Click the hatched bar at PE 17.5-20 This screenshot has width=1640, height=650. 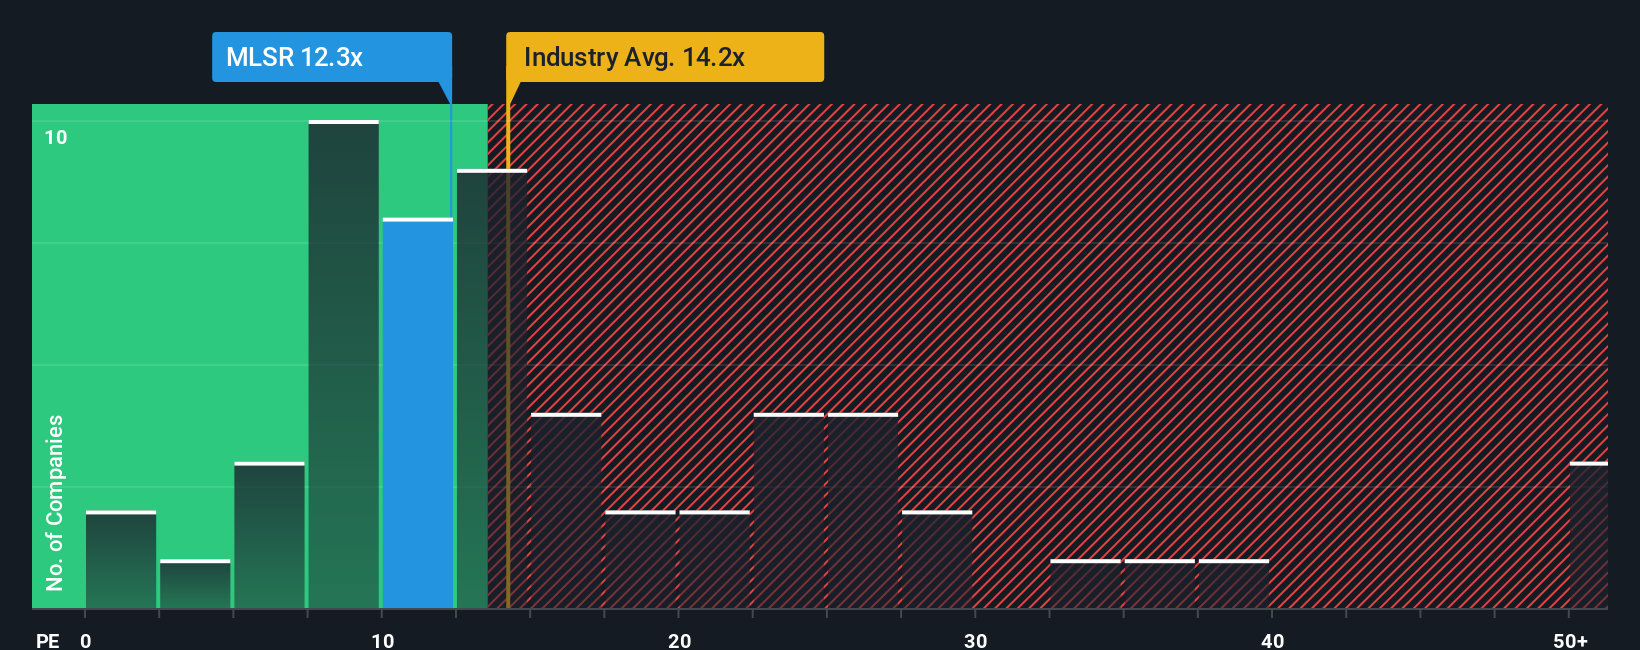(640, 560)
